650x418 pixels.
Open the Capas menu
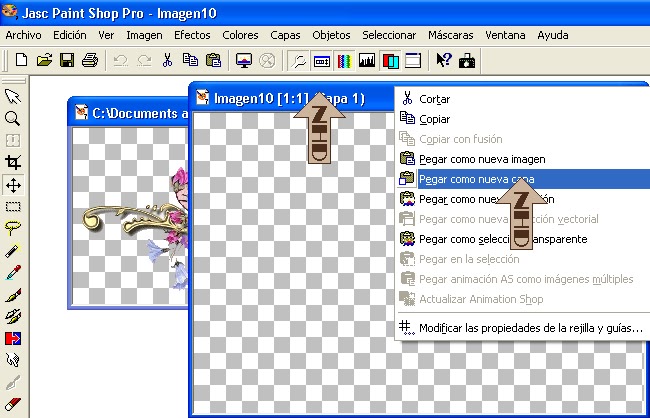point(285,35)
